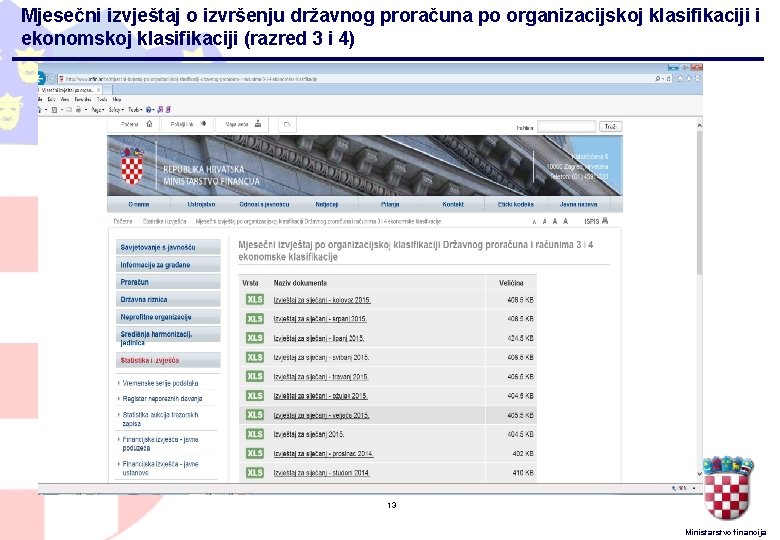780x540 pixels.
Task: Open the Pitanja navigation tab
Action: tap(390, 204)
